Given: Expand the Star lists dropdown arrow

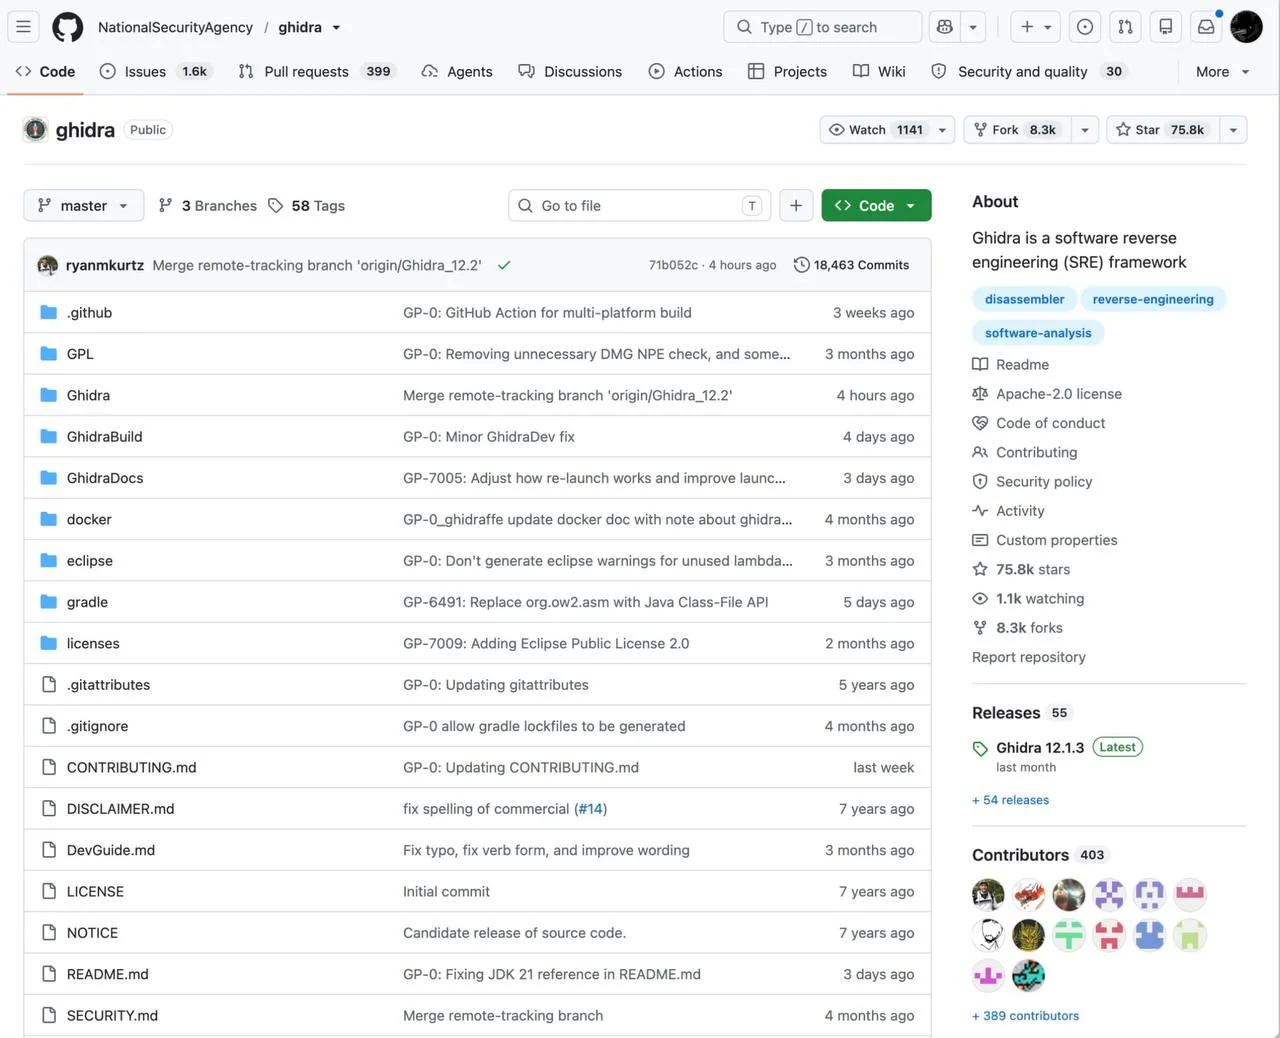Looking at the screenshot, I should (x=1233, y=130).
